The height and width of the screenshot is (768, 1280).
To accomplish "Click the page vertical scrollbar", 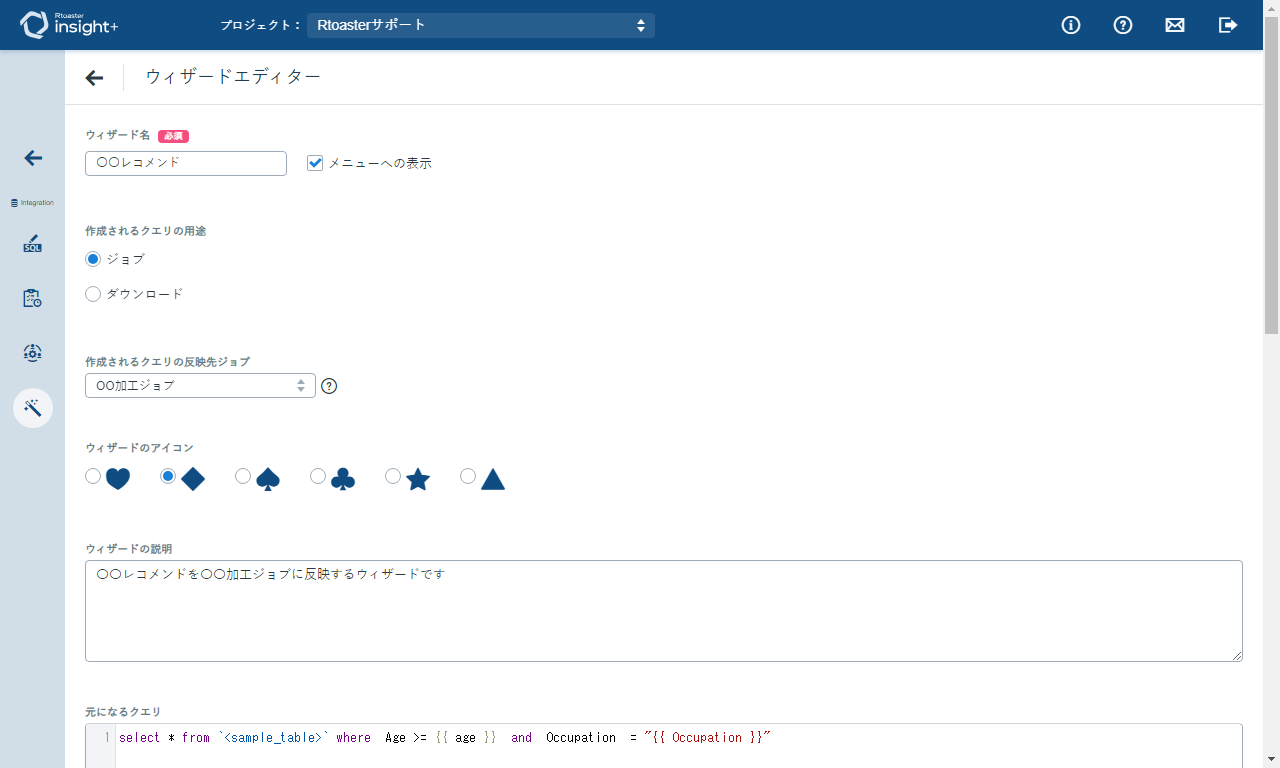I will click(1272, 175).
